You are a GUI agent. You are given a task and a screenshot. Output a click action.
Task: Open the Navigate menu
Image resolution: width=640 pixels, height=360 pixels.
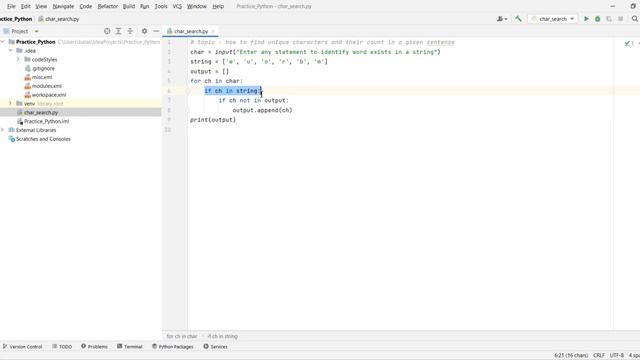coord(63,7)
